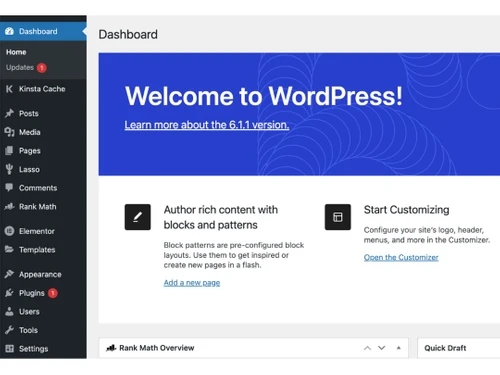Click the Rank Math chart icon in sidebar
Image resolution: width=500 pixels, height=375 pixels.
tap(9, 207)
